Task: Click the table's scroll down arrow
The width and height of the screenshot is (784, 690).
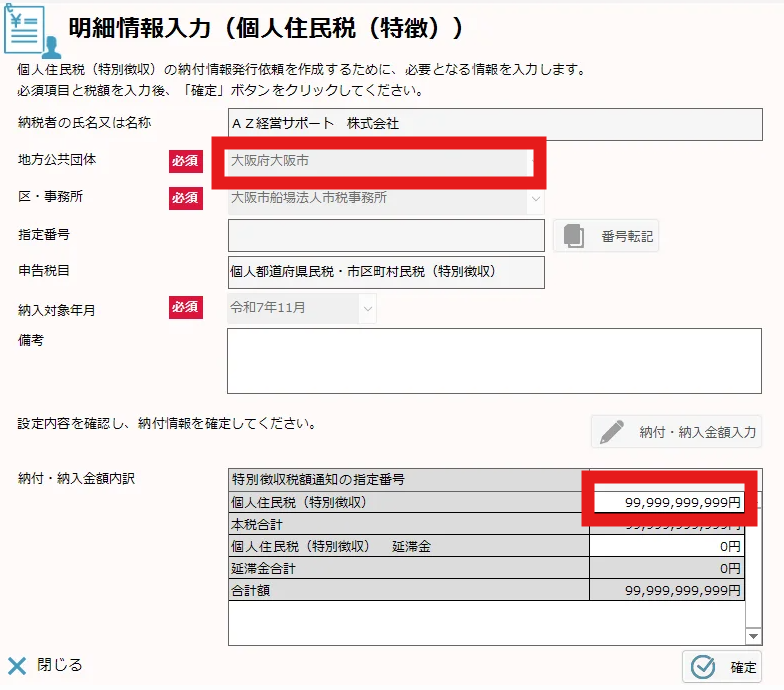Action: tap(754, 636)
